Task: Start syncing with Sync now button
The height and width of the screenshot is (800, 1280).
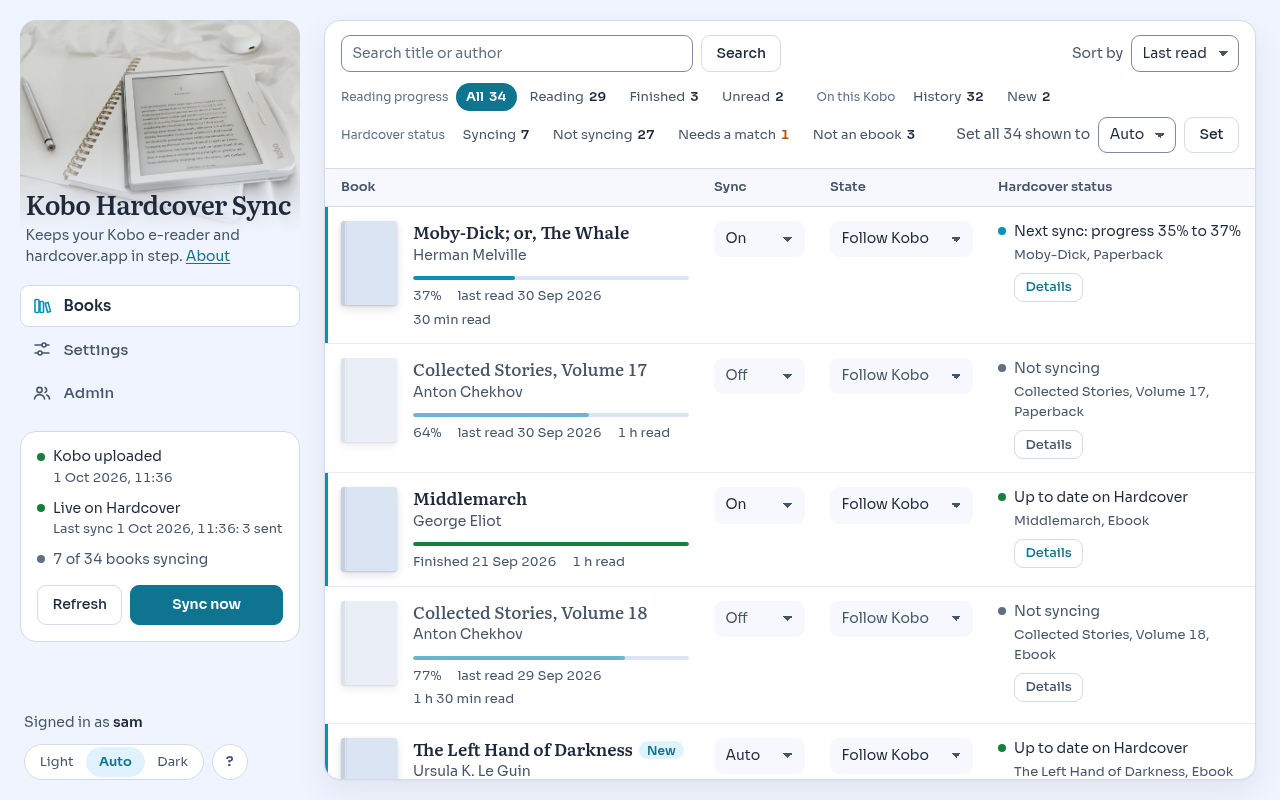Action: 206,605
